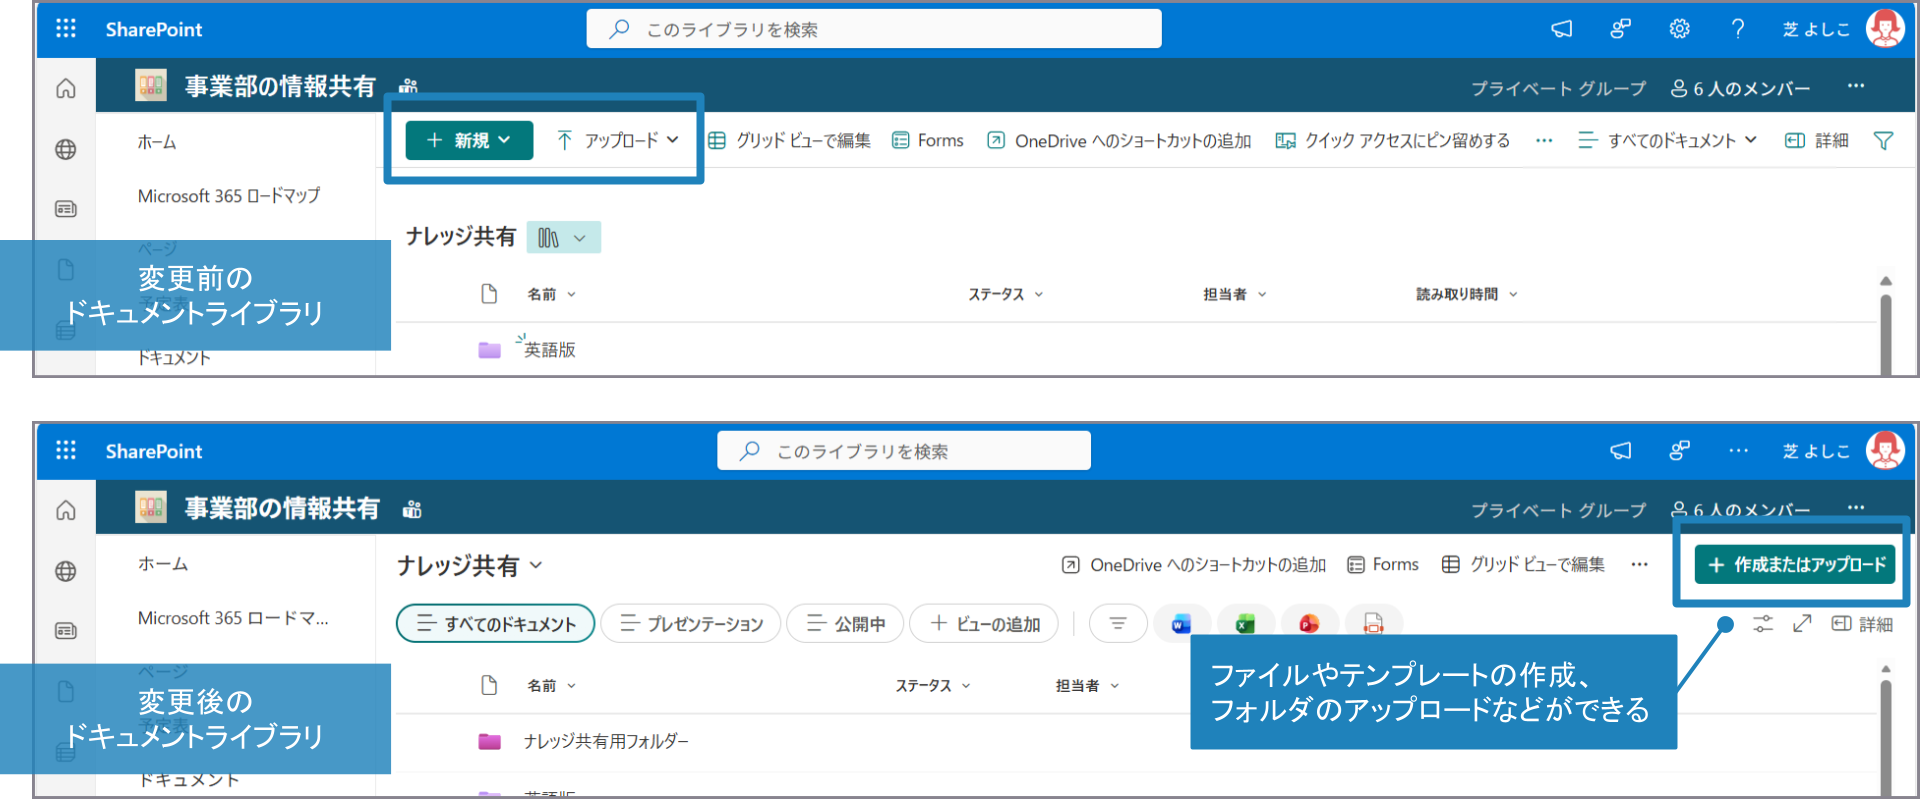Open the settings gear icon
The height and width of the screenshot is (799, 1920).
(1679, 29)
